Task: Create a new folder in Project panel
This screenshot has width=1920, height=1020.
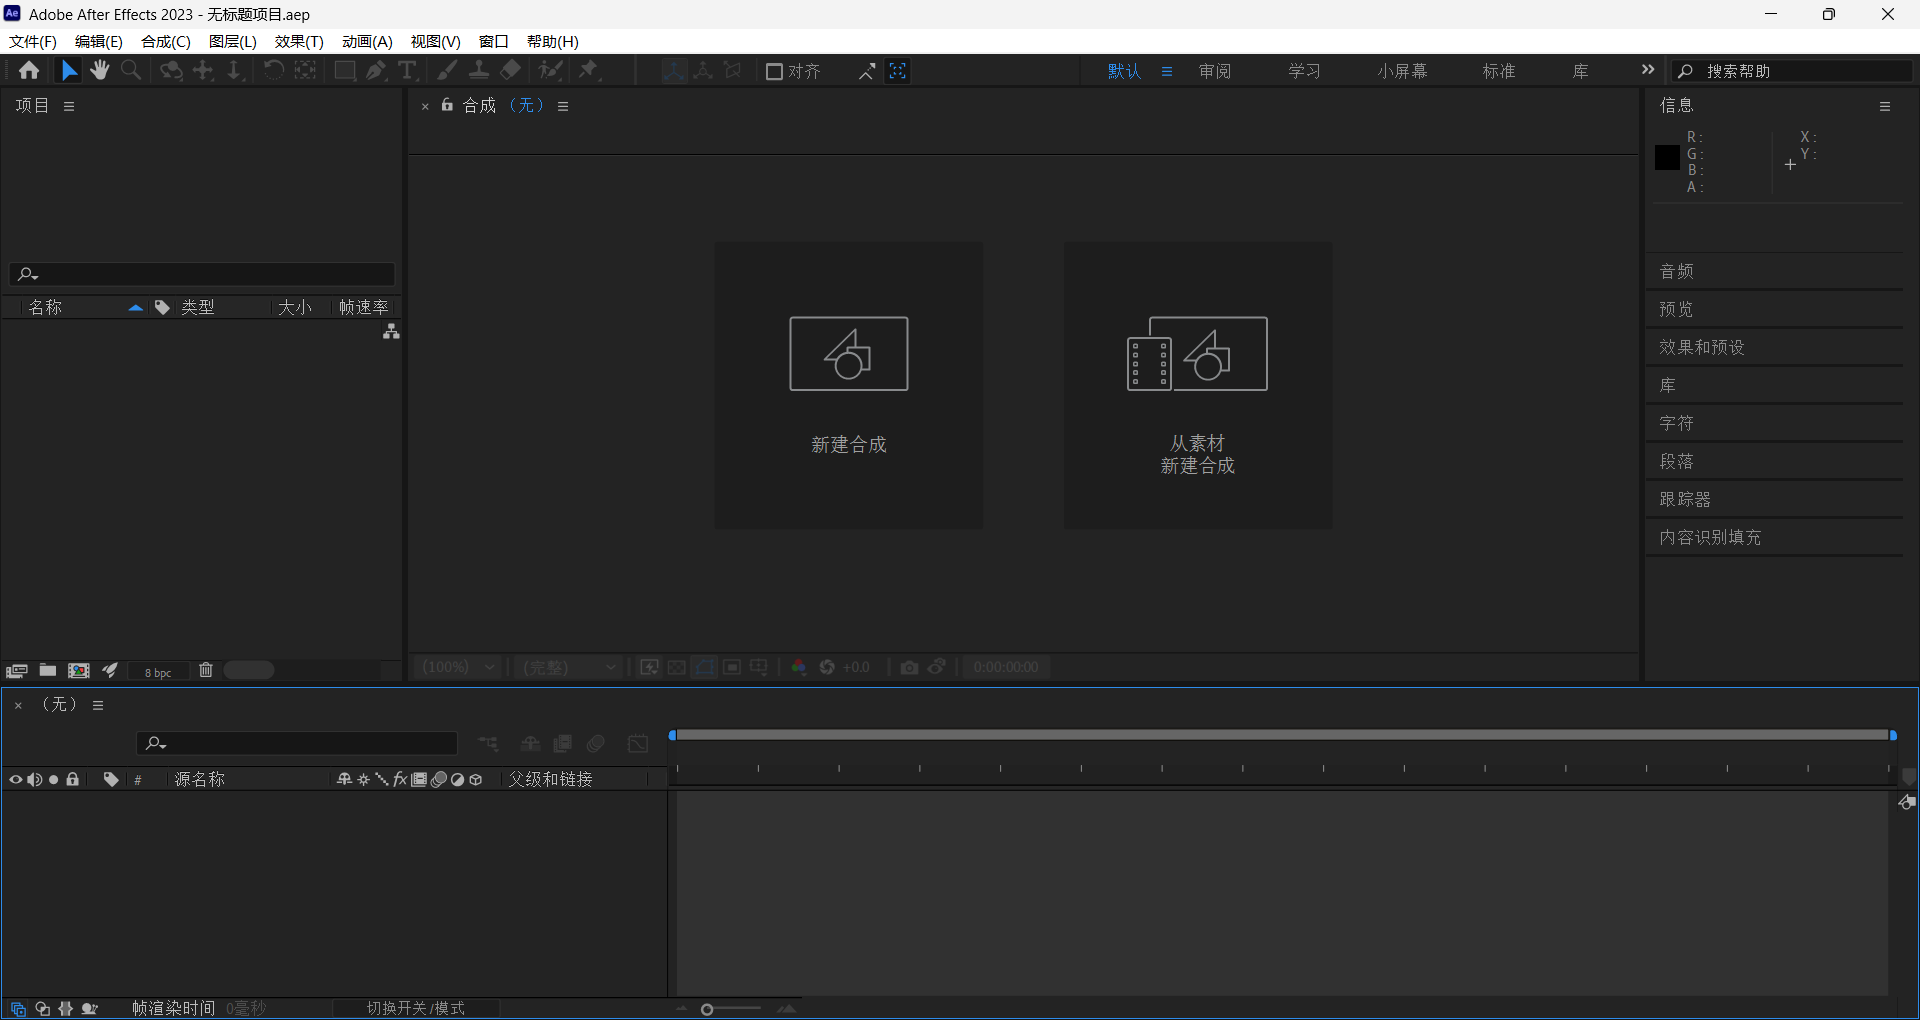Action: coord(48,670)
